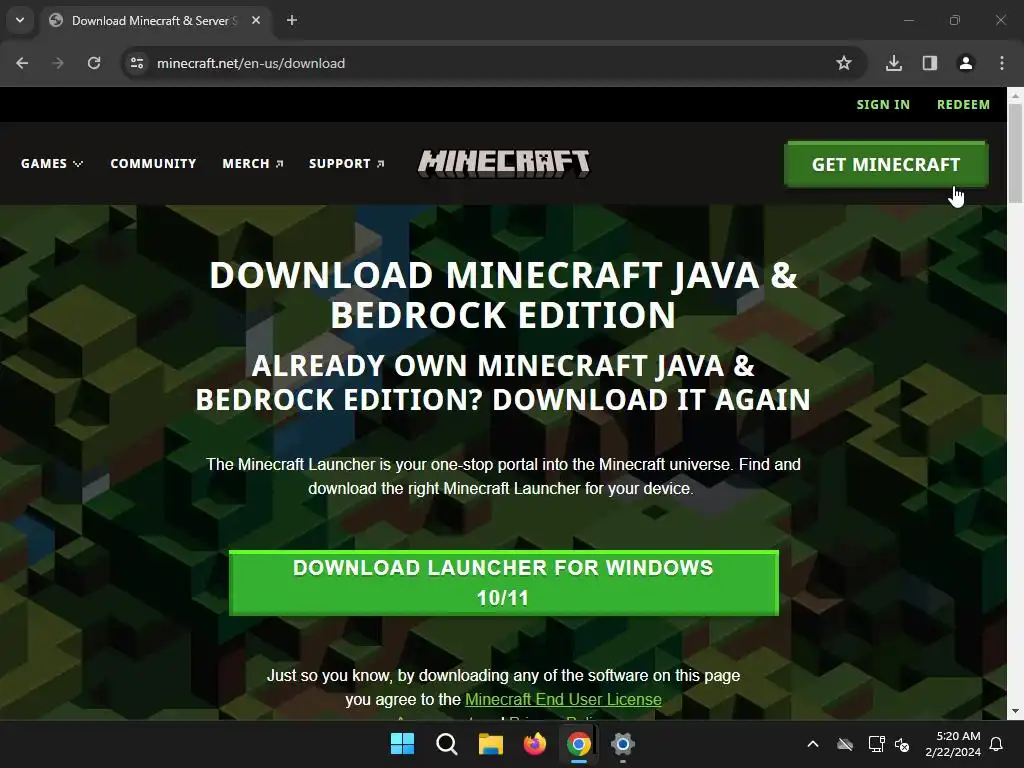Image resolution: width=1024 pixels, height=768 pixels.
Task: Click the scrollbar down arrow
Action: point(1016,711)
